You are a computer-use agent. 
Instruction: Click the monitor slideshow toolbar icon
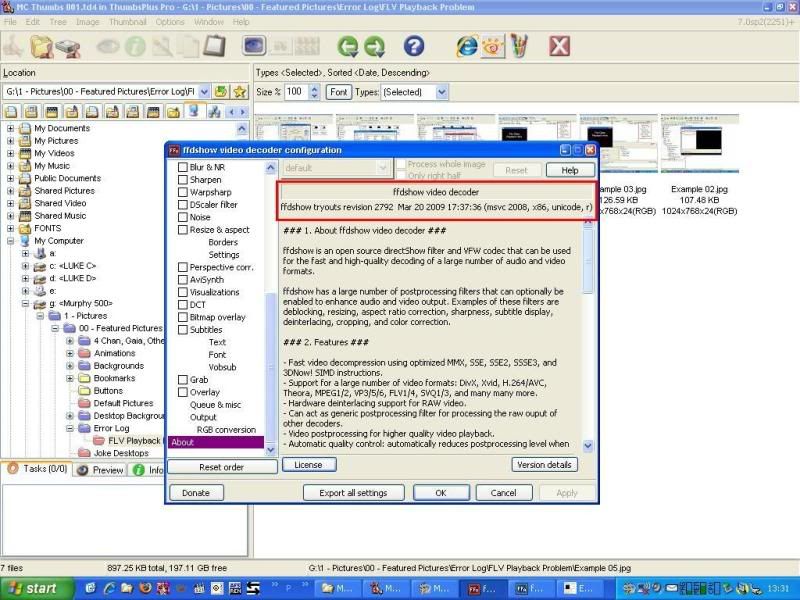(x=254, y=46)
